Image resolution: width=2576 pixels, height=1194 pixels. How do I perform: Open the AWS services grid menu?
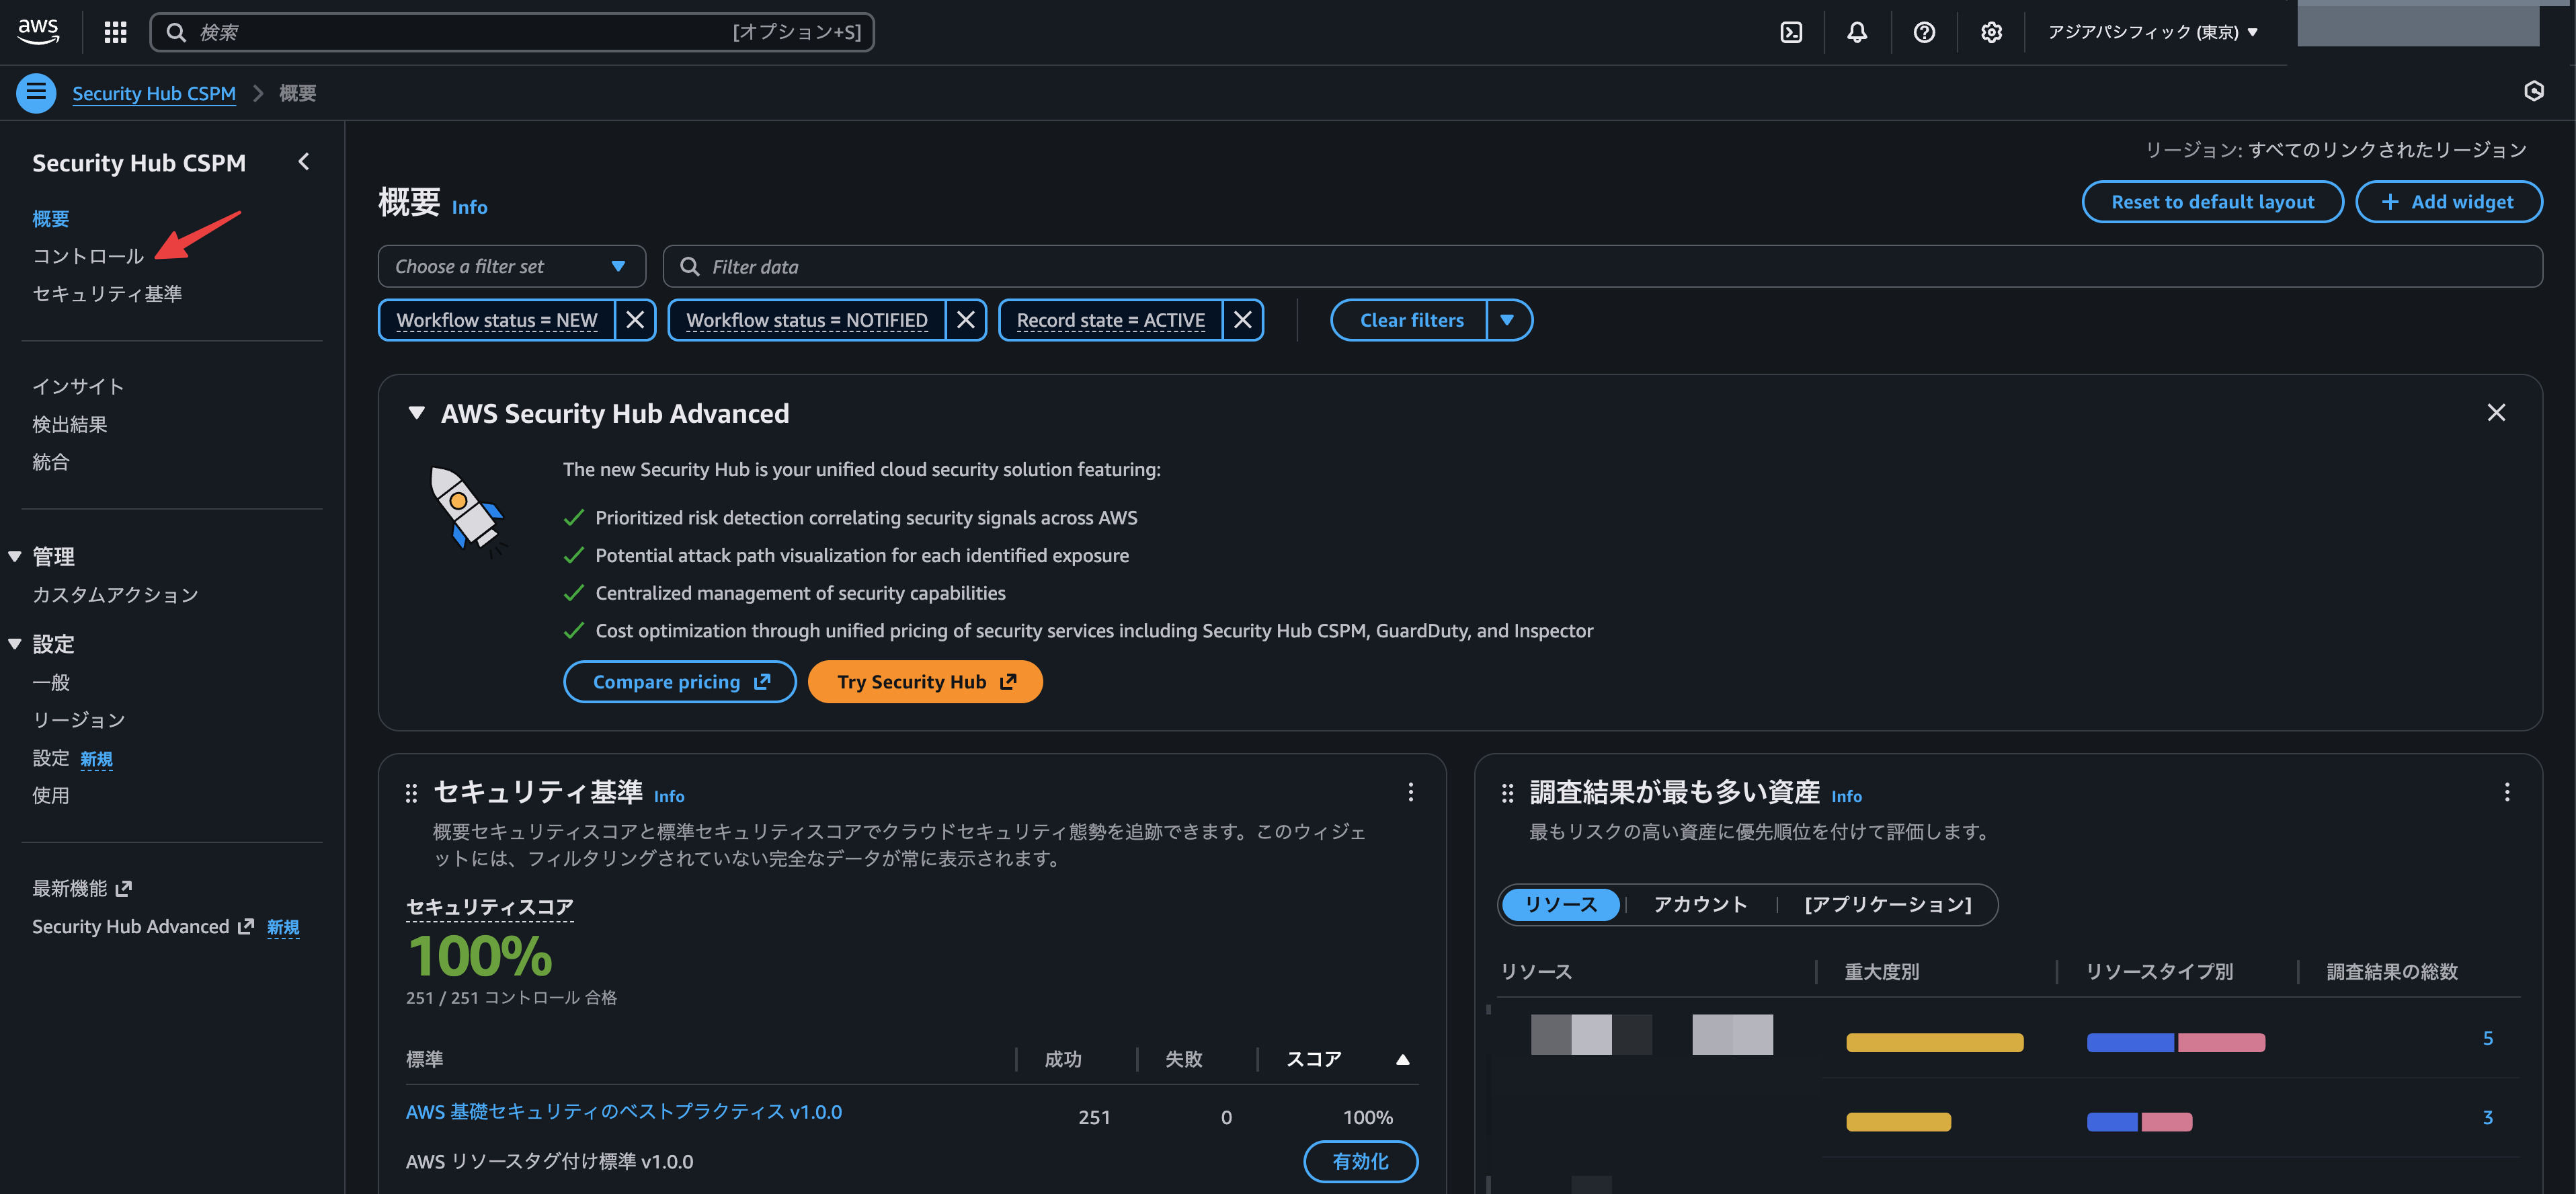pos(115,32)
